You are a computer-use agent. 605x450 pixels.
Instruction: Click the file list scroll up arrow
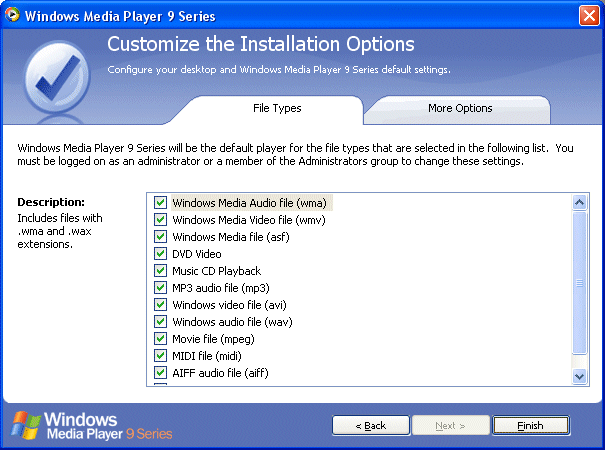pyautogui.click(x=580, y=202)
